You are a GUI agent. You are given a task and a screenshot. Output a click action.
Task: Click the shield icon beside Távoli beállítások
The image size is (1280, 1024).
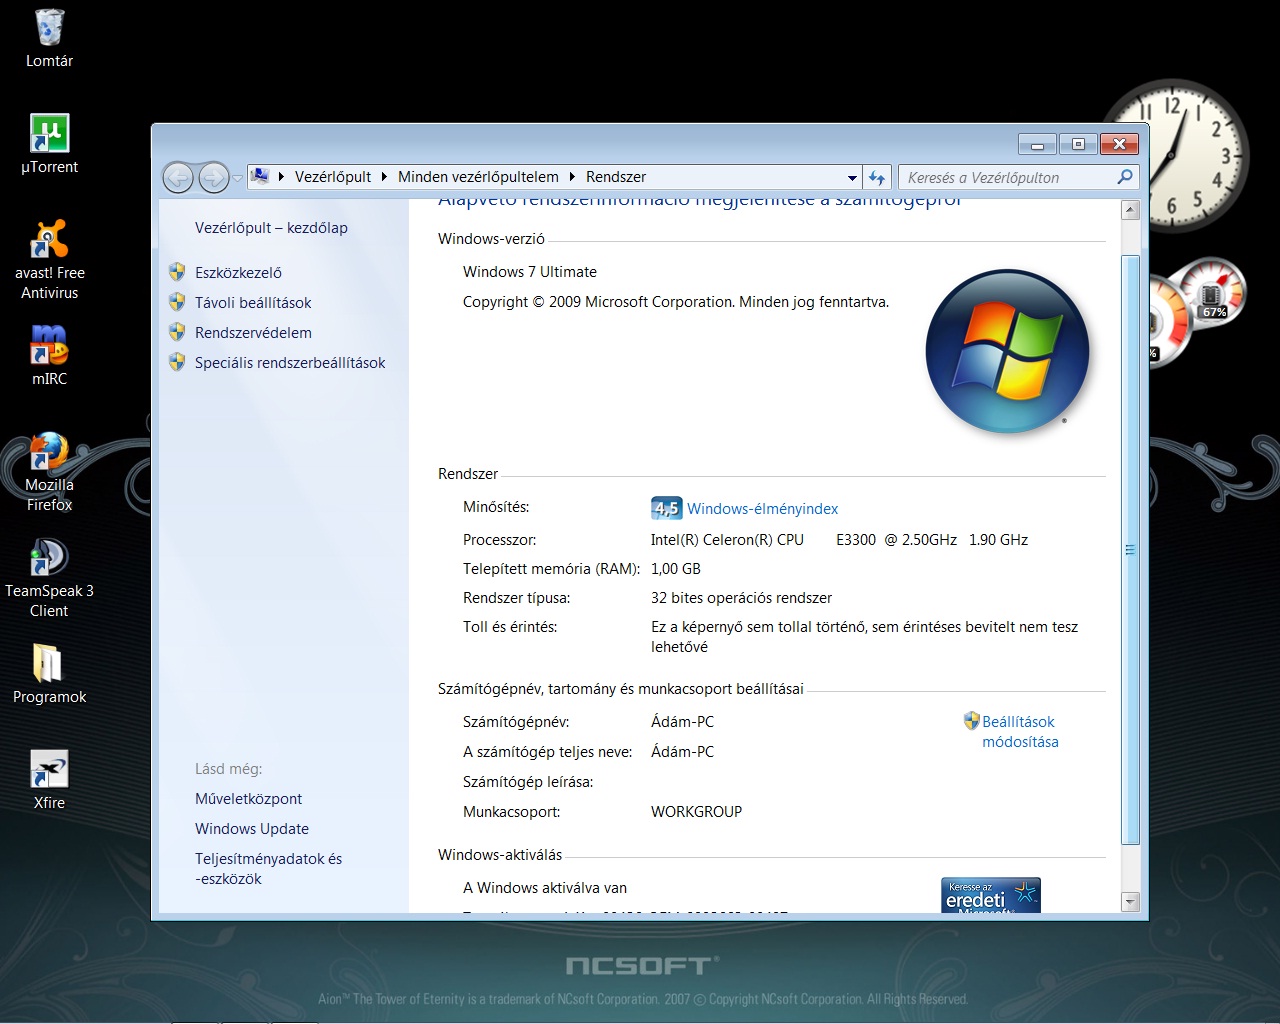[177, 302]
